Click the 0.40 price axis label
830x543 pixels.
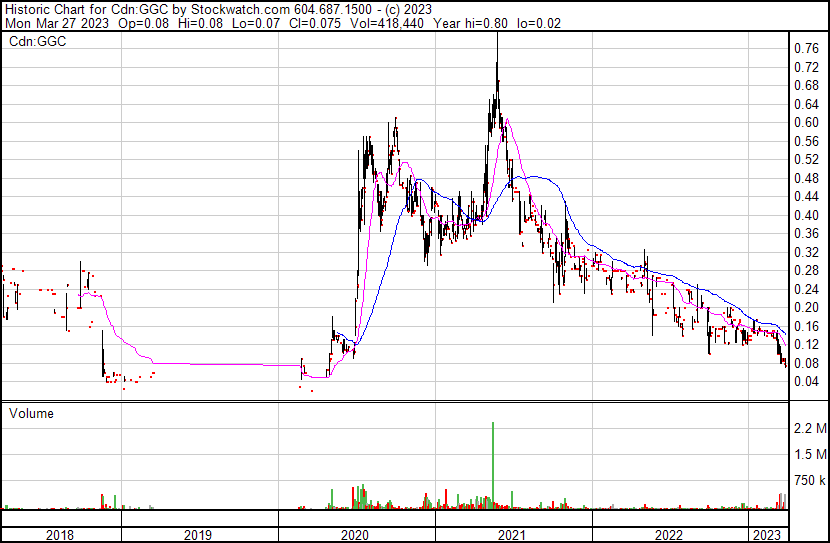pyautogui.click(x=806, y=215)
